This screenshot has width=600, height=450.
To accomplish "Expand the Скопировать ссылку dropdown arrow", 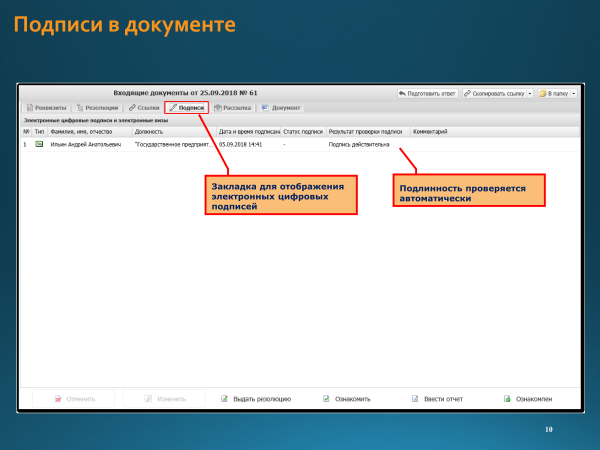I will pos(529,93).
